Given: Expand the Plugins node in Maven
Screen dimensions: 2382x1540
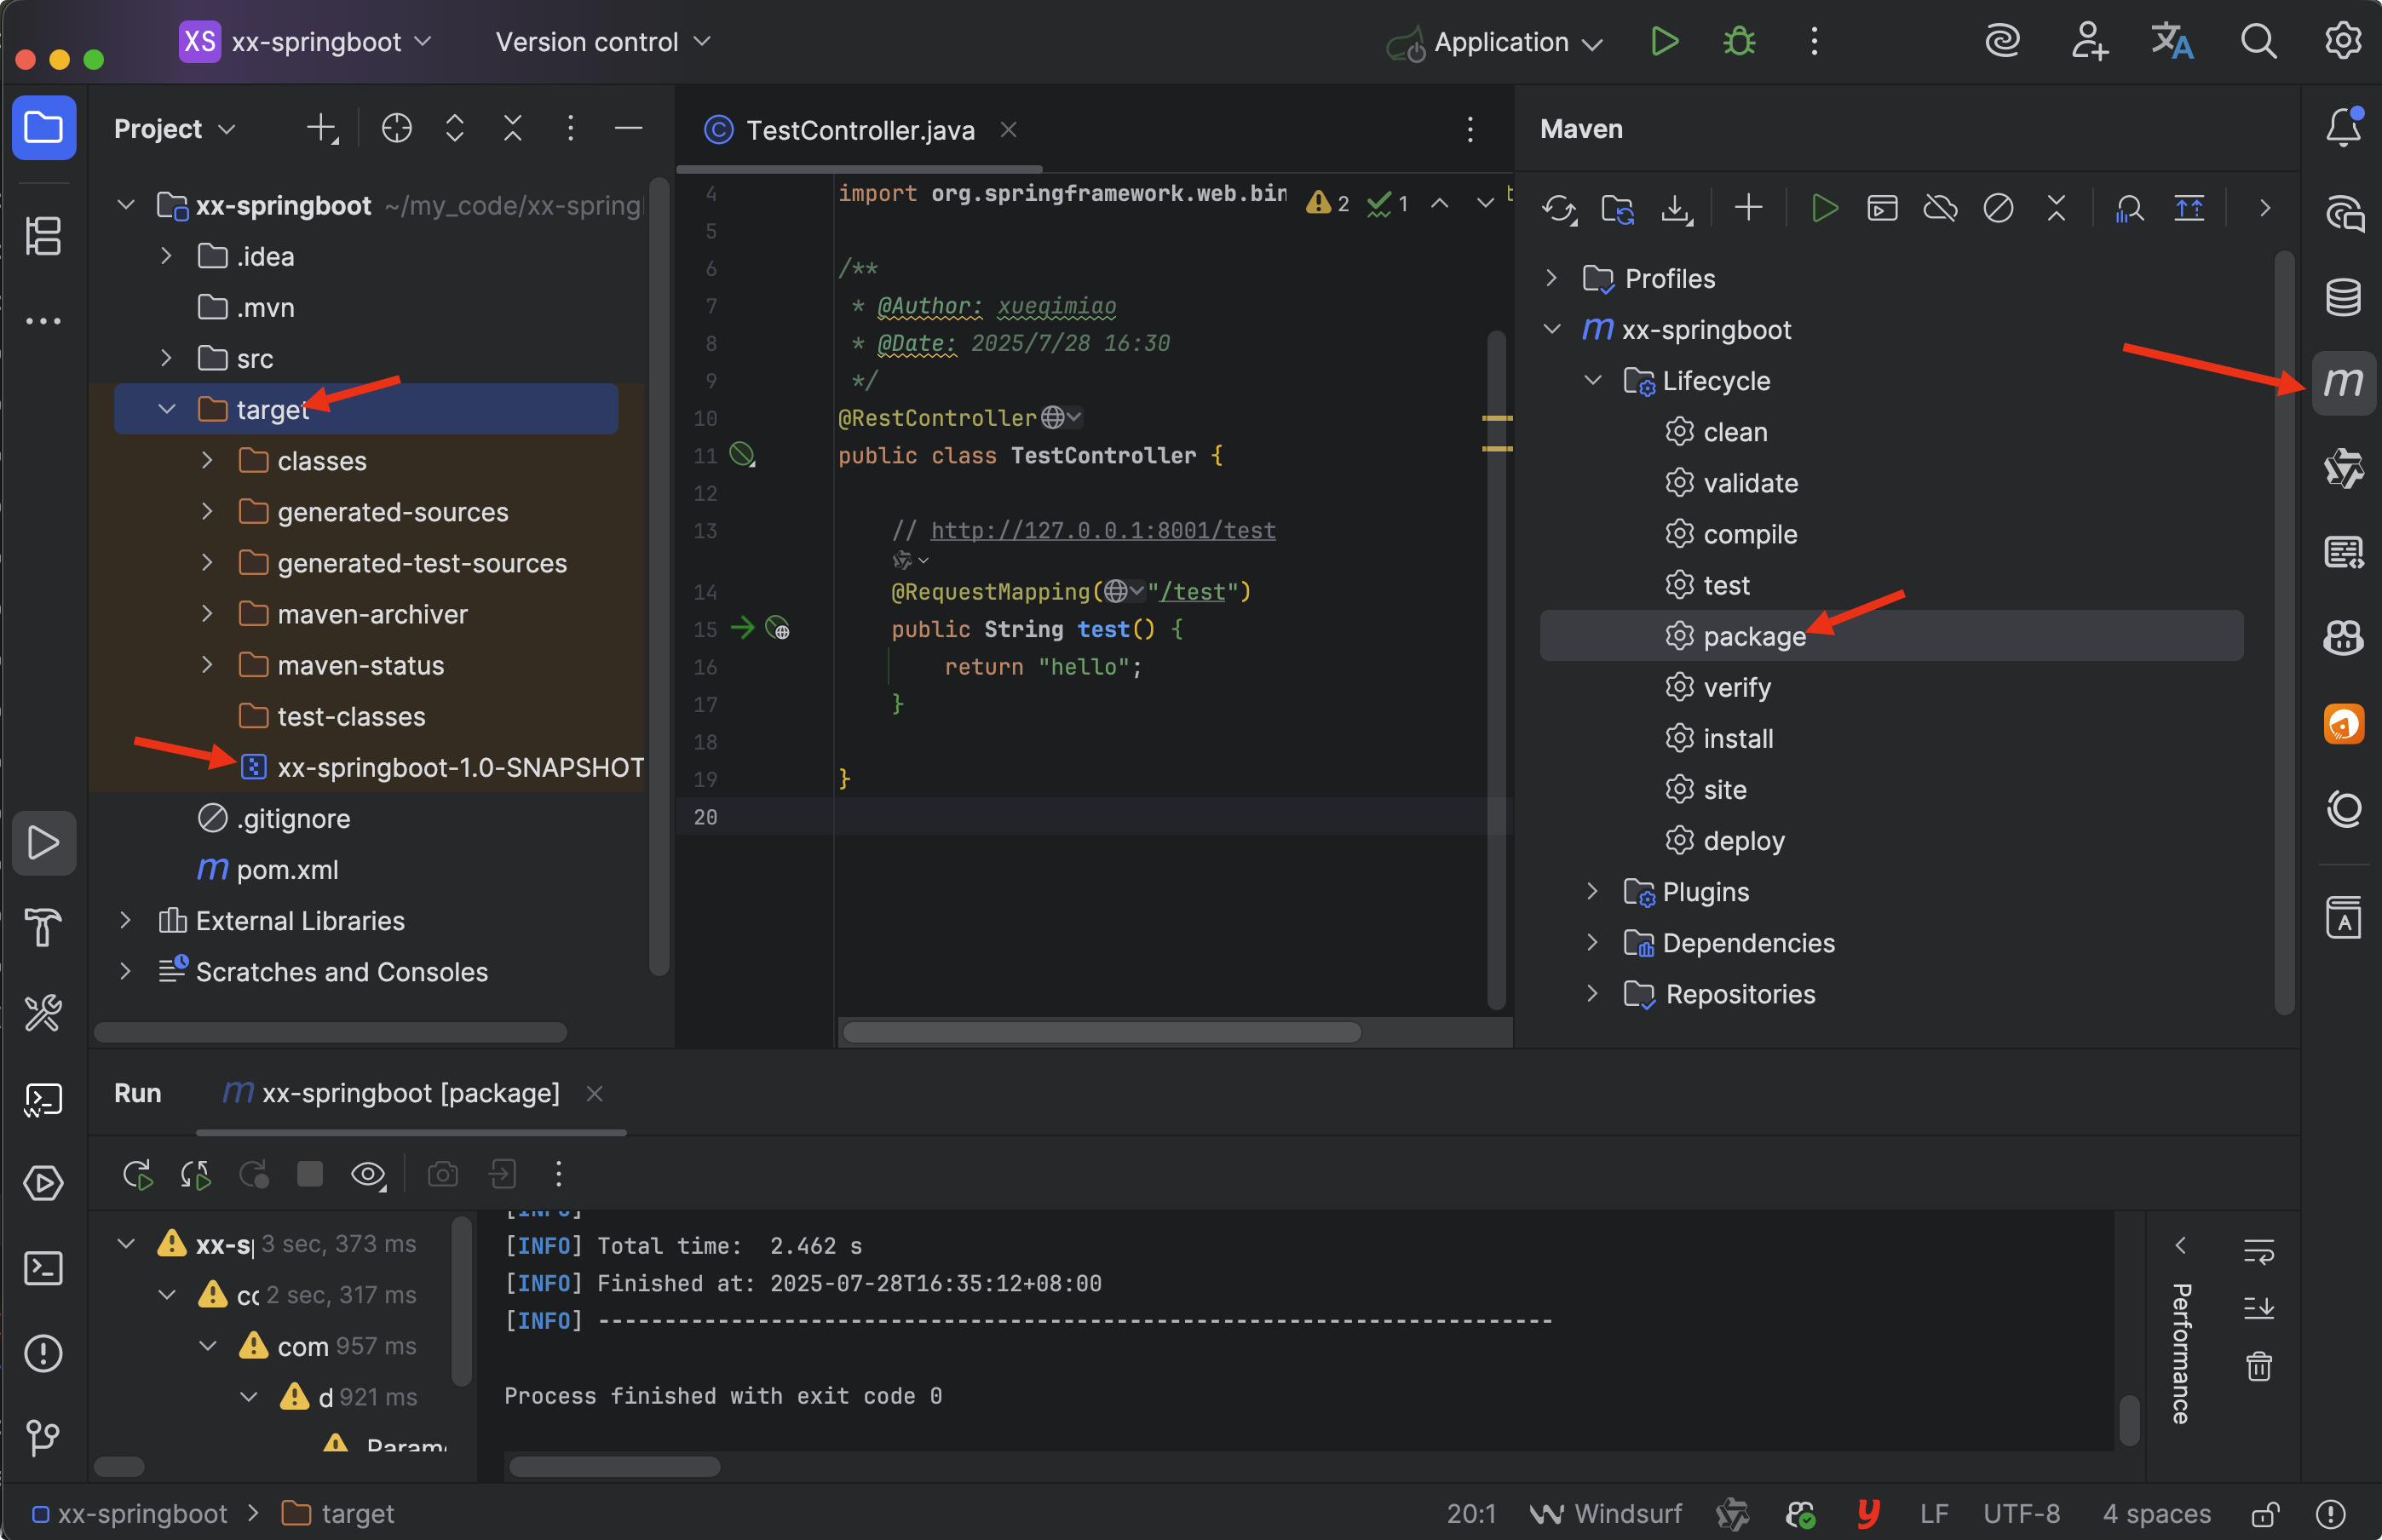Looking at the screenshot, I should click(1592, 891).
